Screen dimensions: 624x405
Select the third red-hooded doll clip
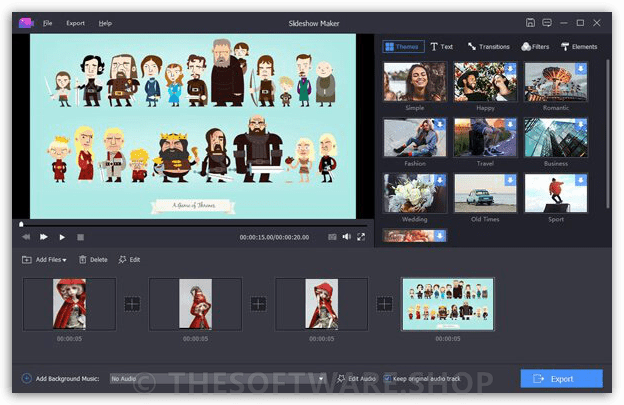322,304
